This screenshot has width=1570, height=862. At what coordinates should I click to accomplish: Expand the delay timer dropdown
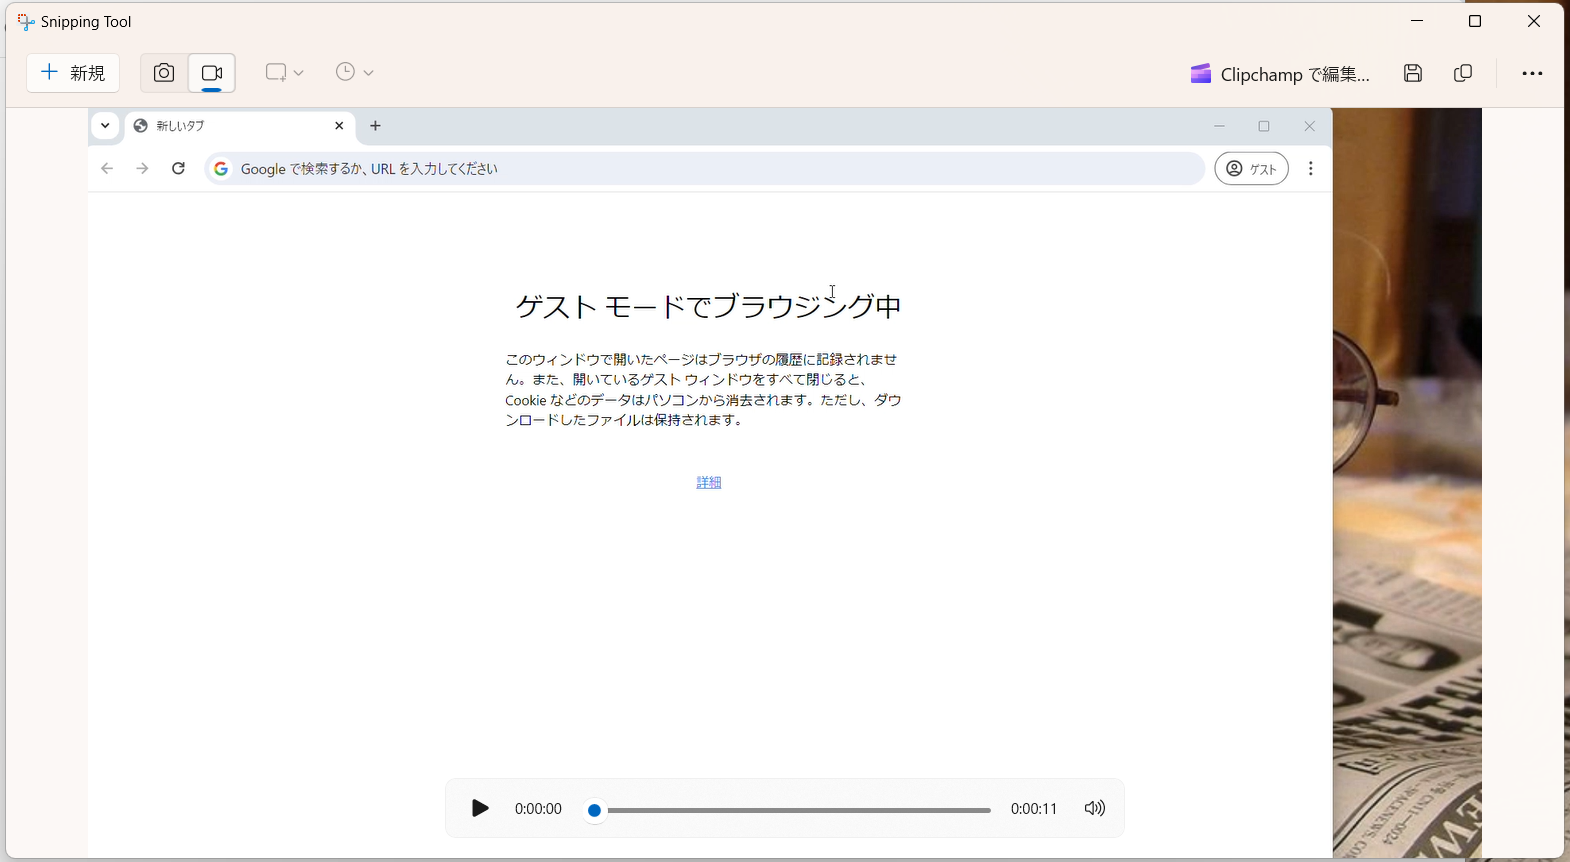(x=355, y=73)
